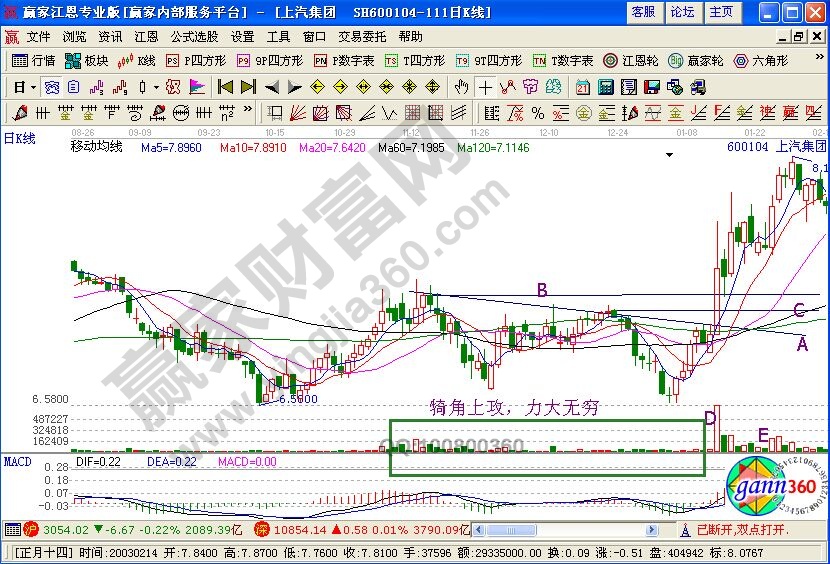This screenshot has height=564, width=830.
Task: Select the n² time scale tool
Action: click(x=227, y=113)
